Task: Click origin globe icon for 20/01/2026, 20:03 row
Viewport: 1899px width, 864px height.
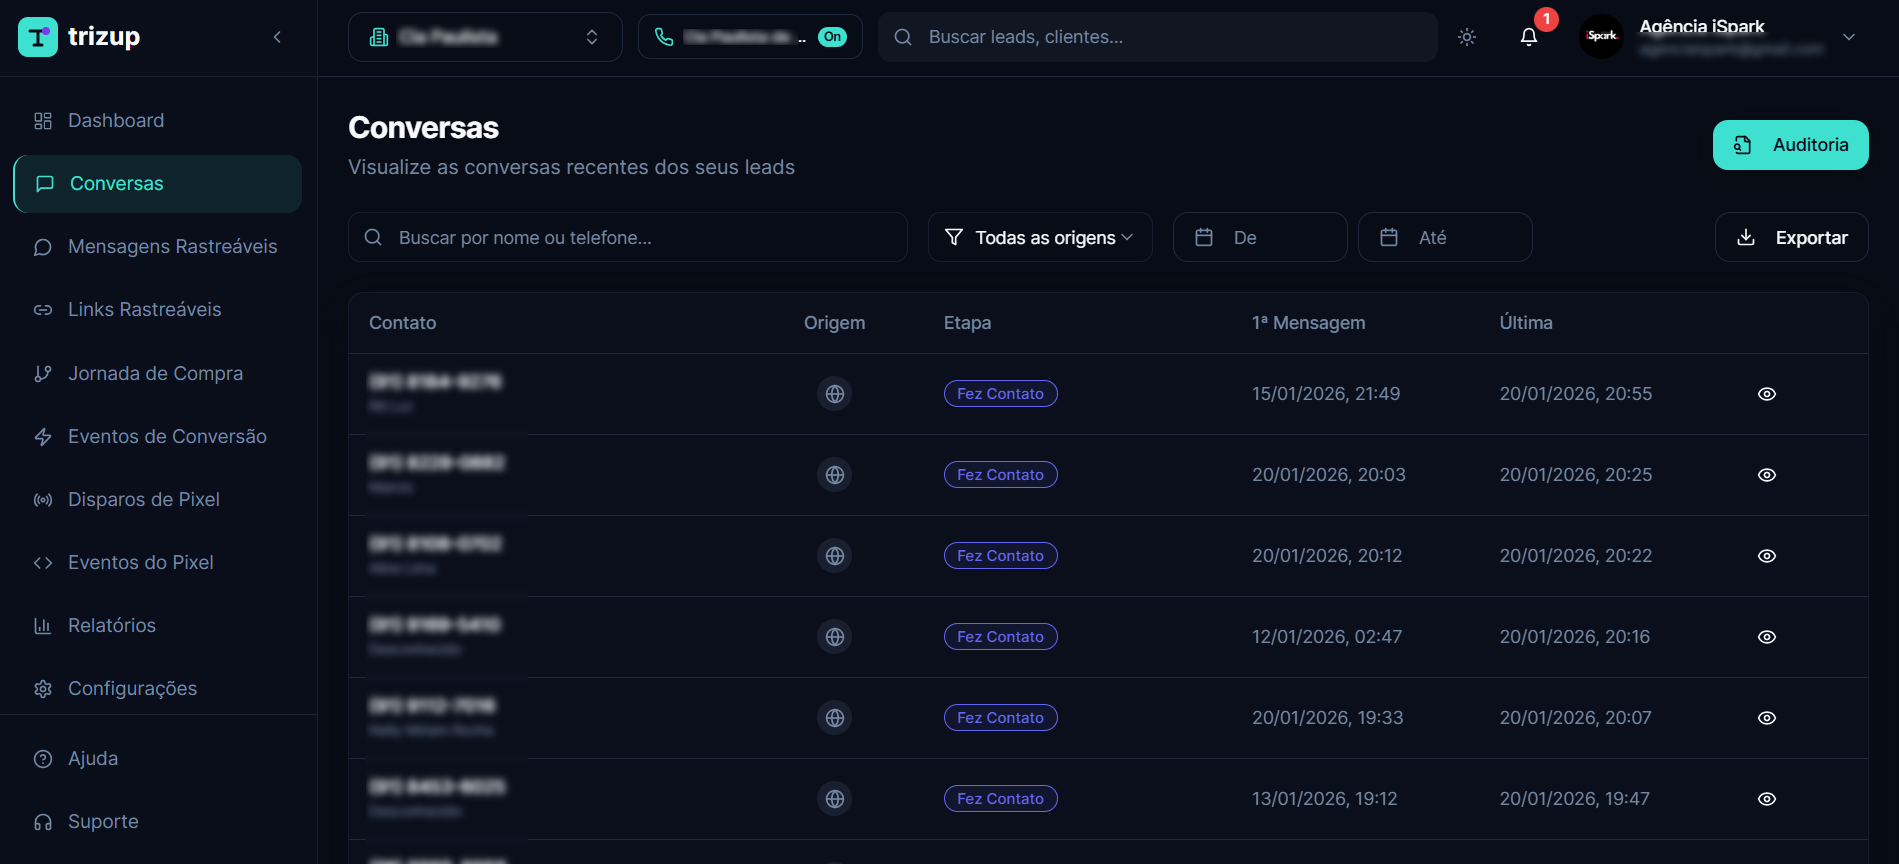Action: 835,475
